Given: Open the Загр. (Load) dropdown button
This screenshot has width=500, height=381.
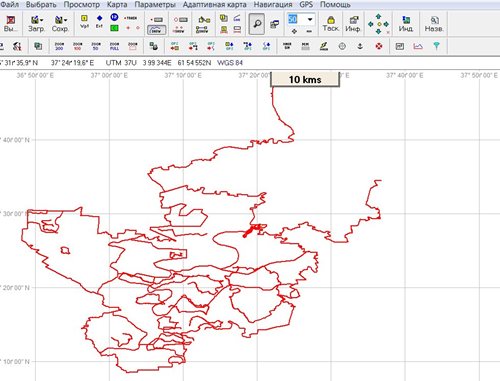Looking at the screenshot, I should (x=36, y=24).
